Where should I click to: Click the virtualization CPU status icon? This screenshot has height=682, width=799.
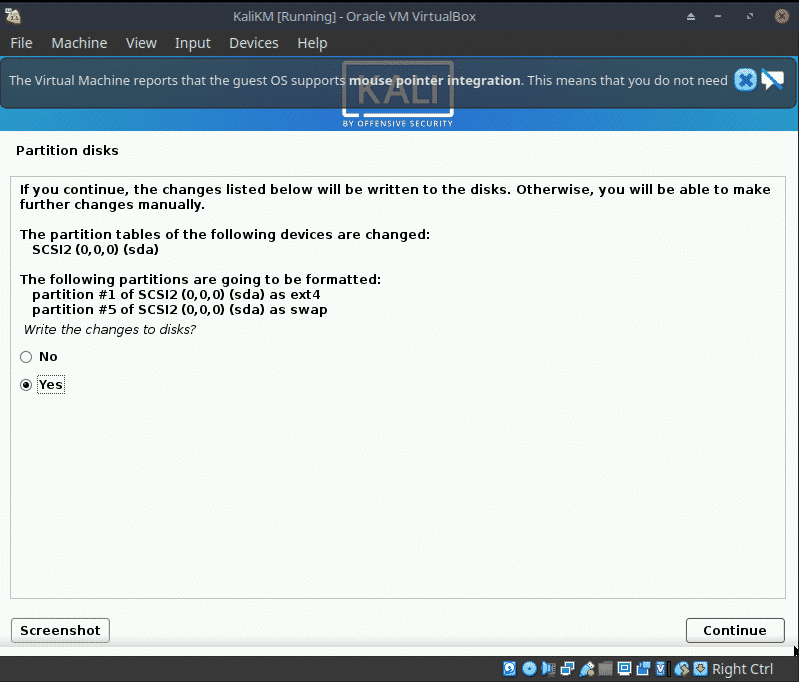coord(661,668)
